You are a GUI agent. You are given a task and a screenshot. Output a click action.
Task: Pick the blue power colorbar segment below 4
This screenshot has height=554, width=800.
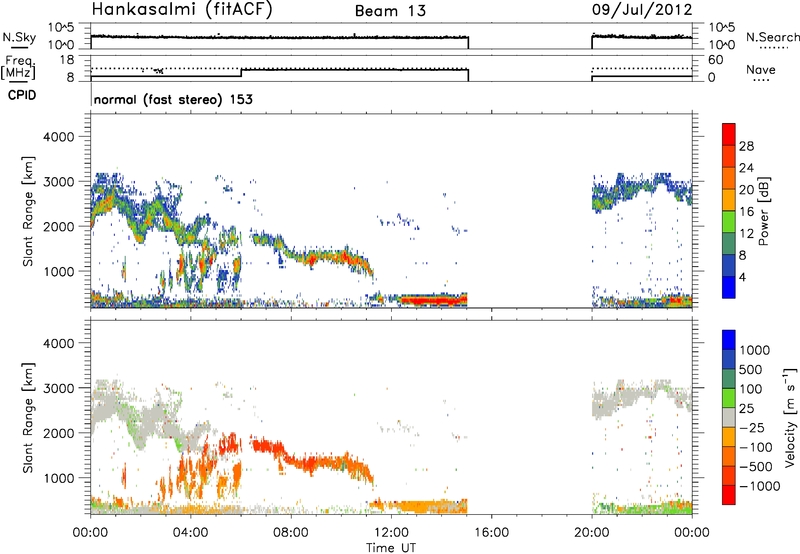(729, 287)
